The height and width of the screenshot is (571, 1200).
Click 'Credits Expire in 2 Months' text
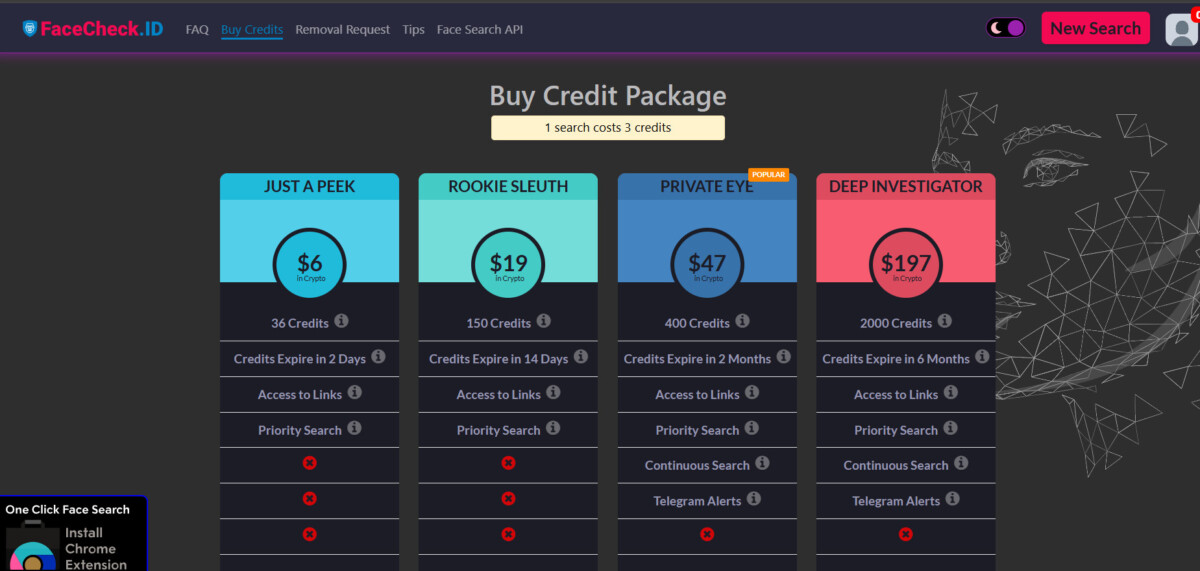(697, 359)
